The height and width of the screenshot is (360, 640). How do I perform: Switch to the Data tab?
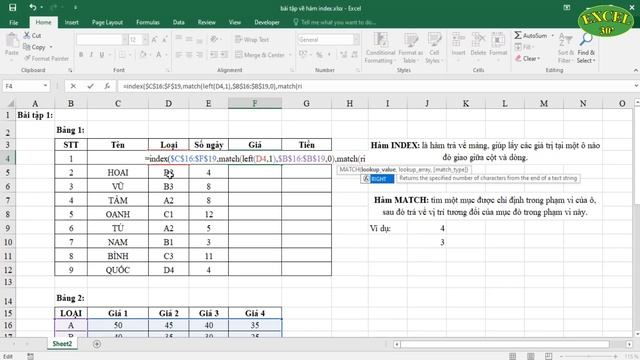click(x=178, y=22)
